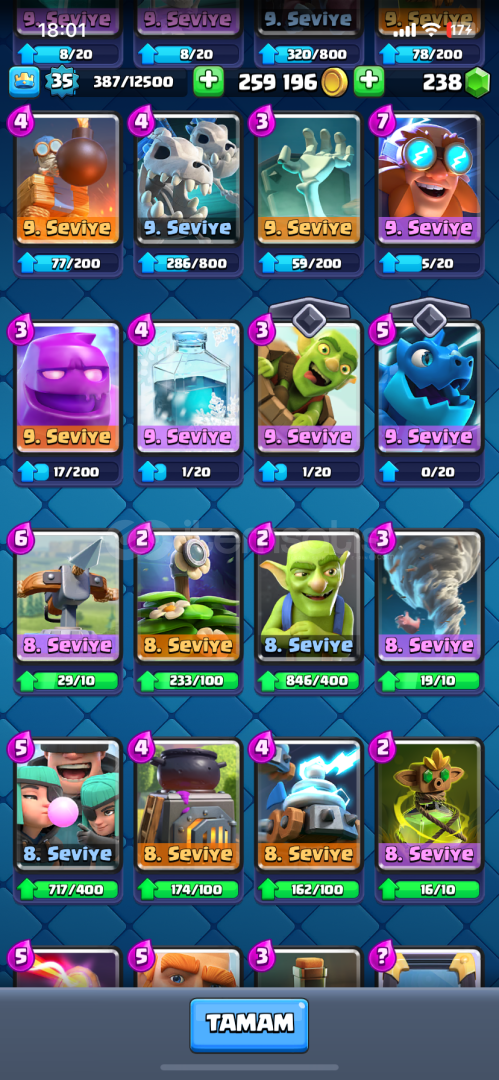499x1080 pixels.
Task: Select the purple Elixir Golem card
Action: 68,388
